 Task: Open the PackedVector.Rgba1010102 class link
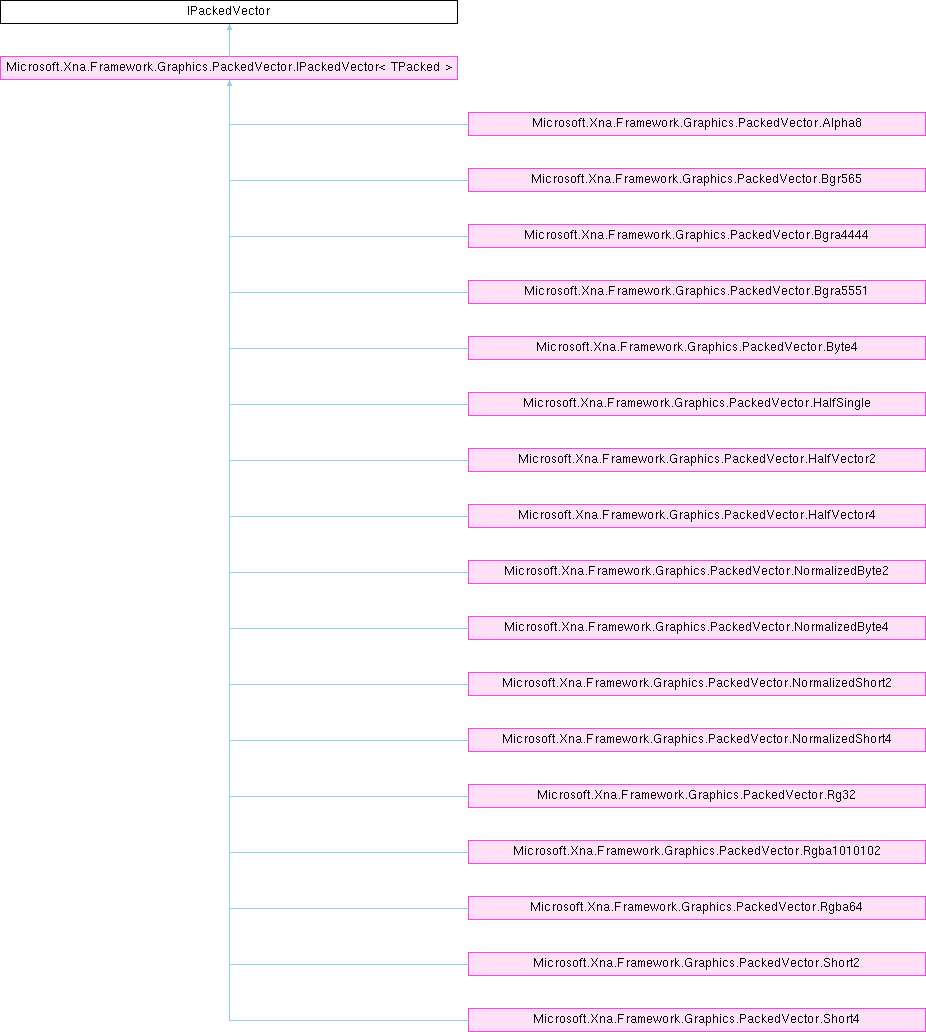coord(697,852)
